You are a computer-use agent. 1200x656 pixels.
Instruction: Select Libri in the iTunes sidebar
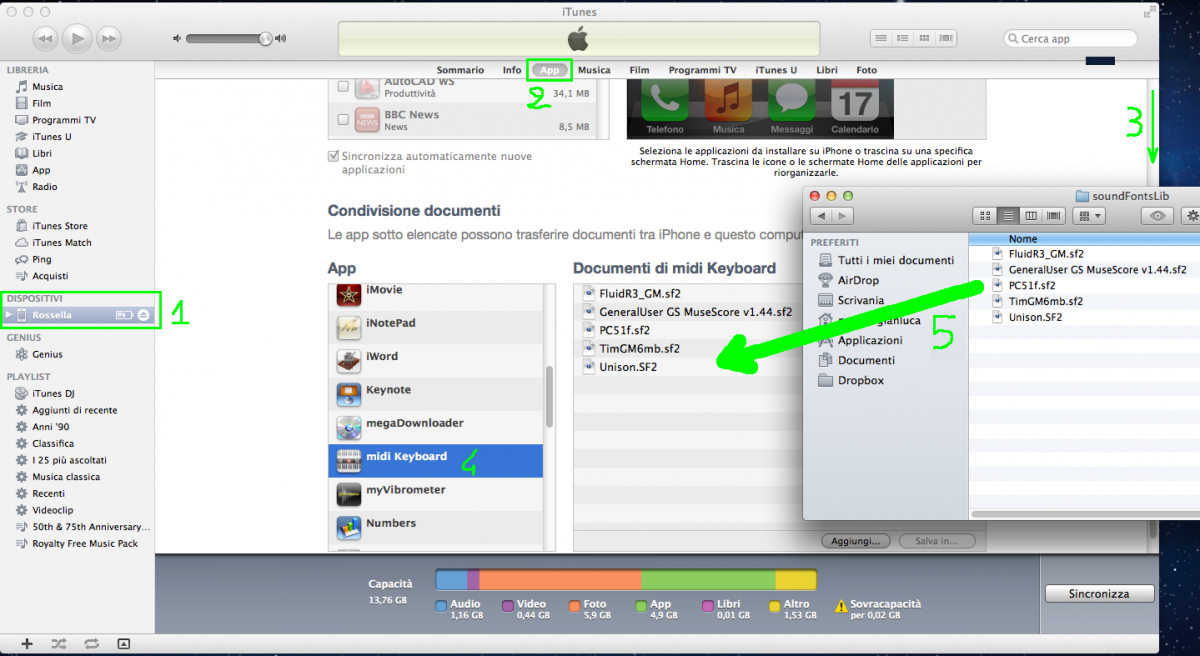[x=41, y=153]
